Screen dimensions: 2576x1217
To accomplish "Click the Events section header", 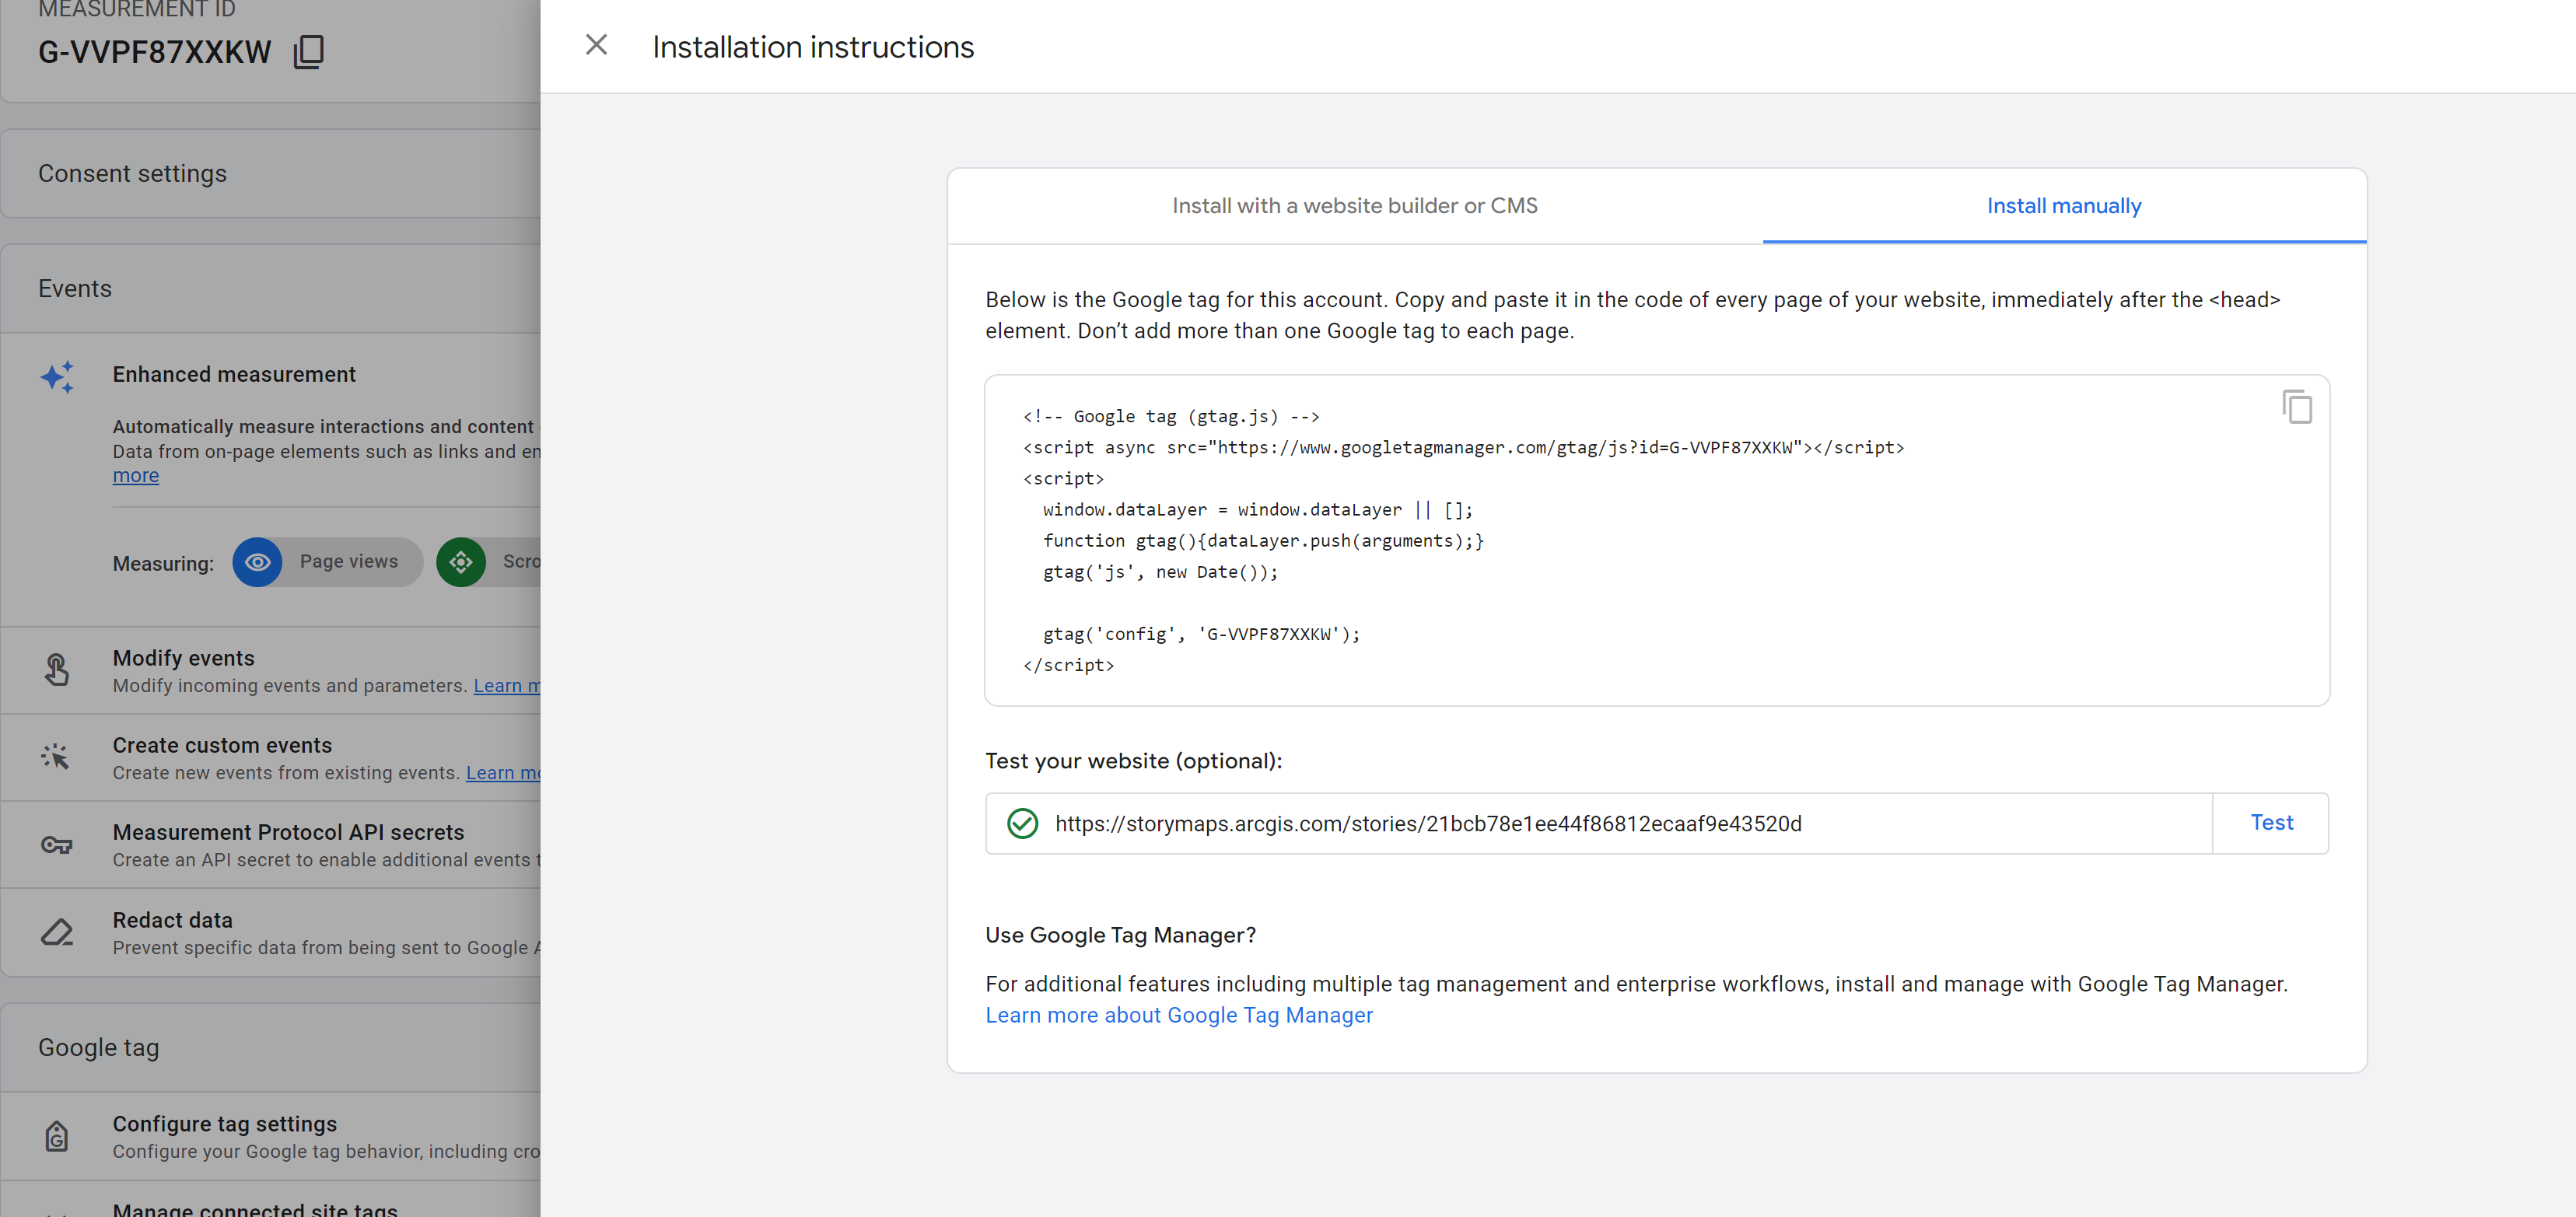I will pos(270,289).
